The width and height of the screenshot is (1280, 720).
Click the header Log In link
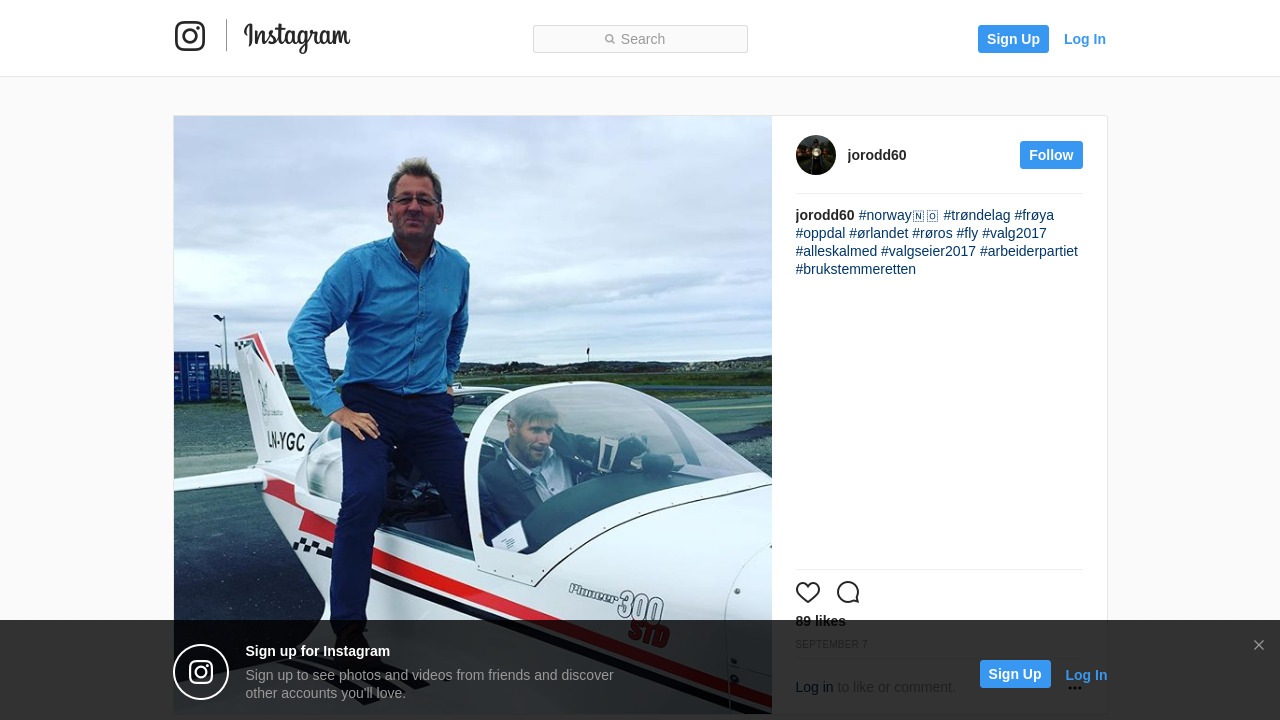click(x=1085, y=39)
